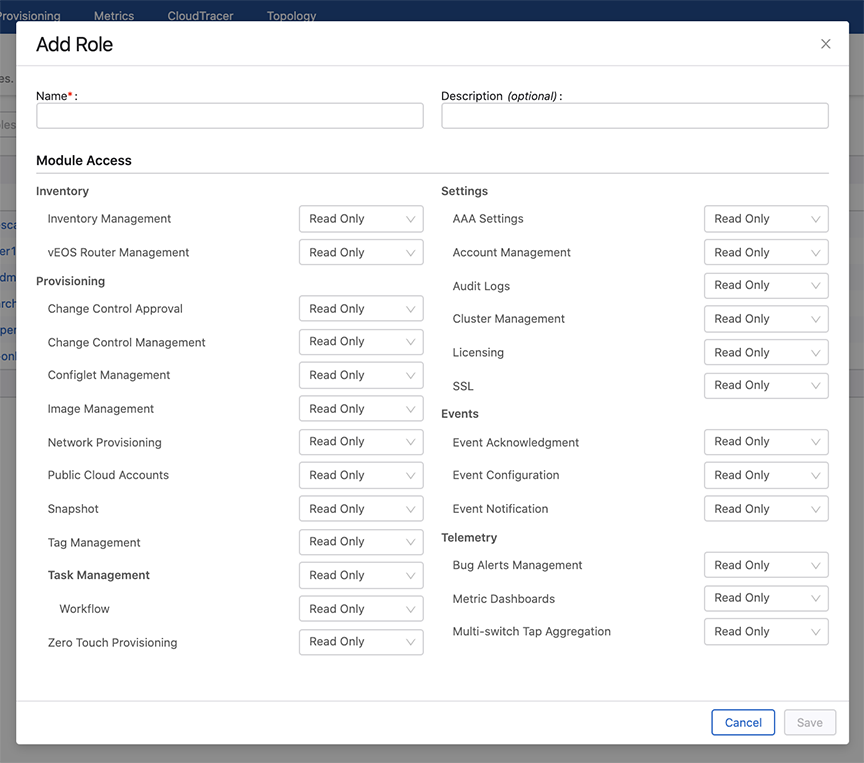Open the Provisioning tab in background

(29, 15)
